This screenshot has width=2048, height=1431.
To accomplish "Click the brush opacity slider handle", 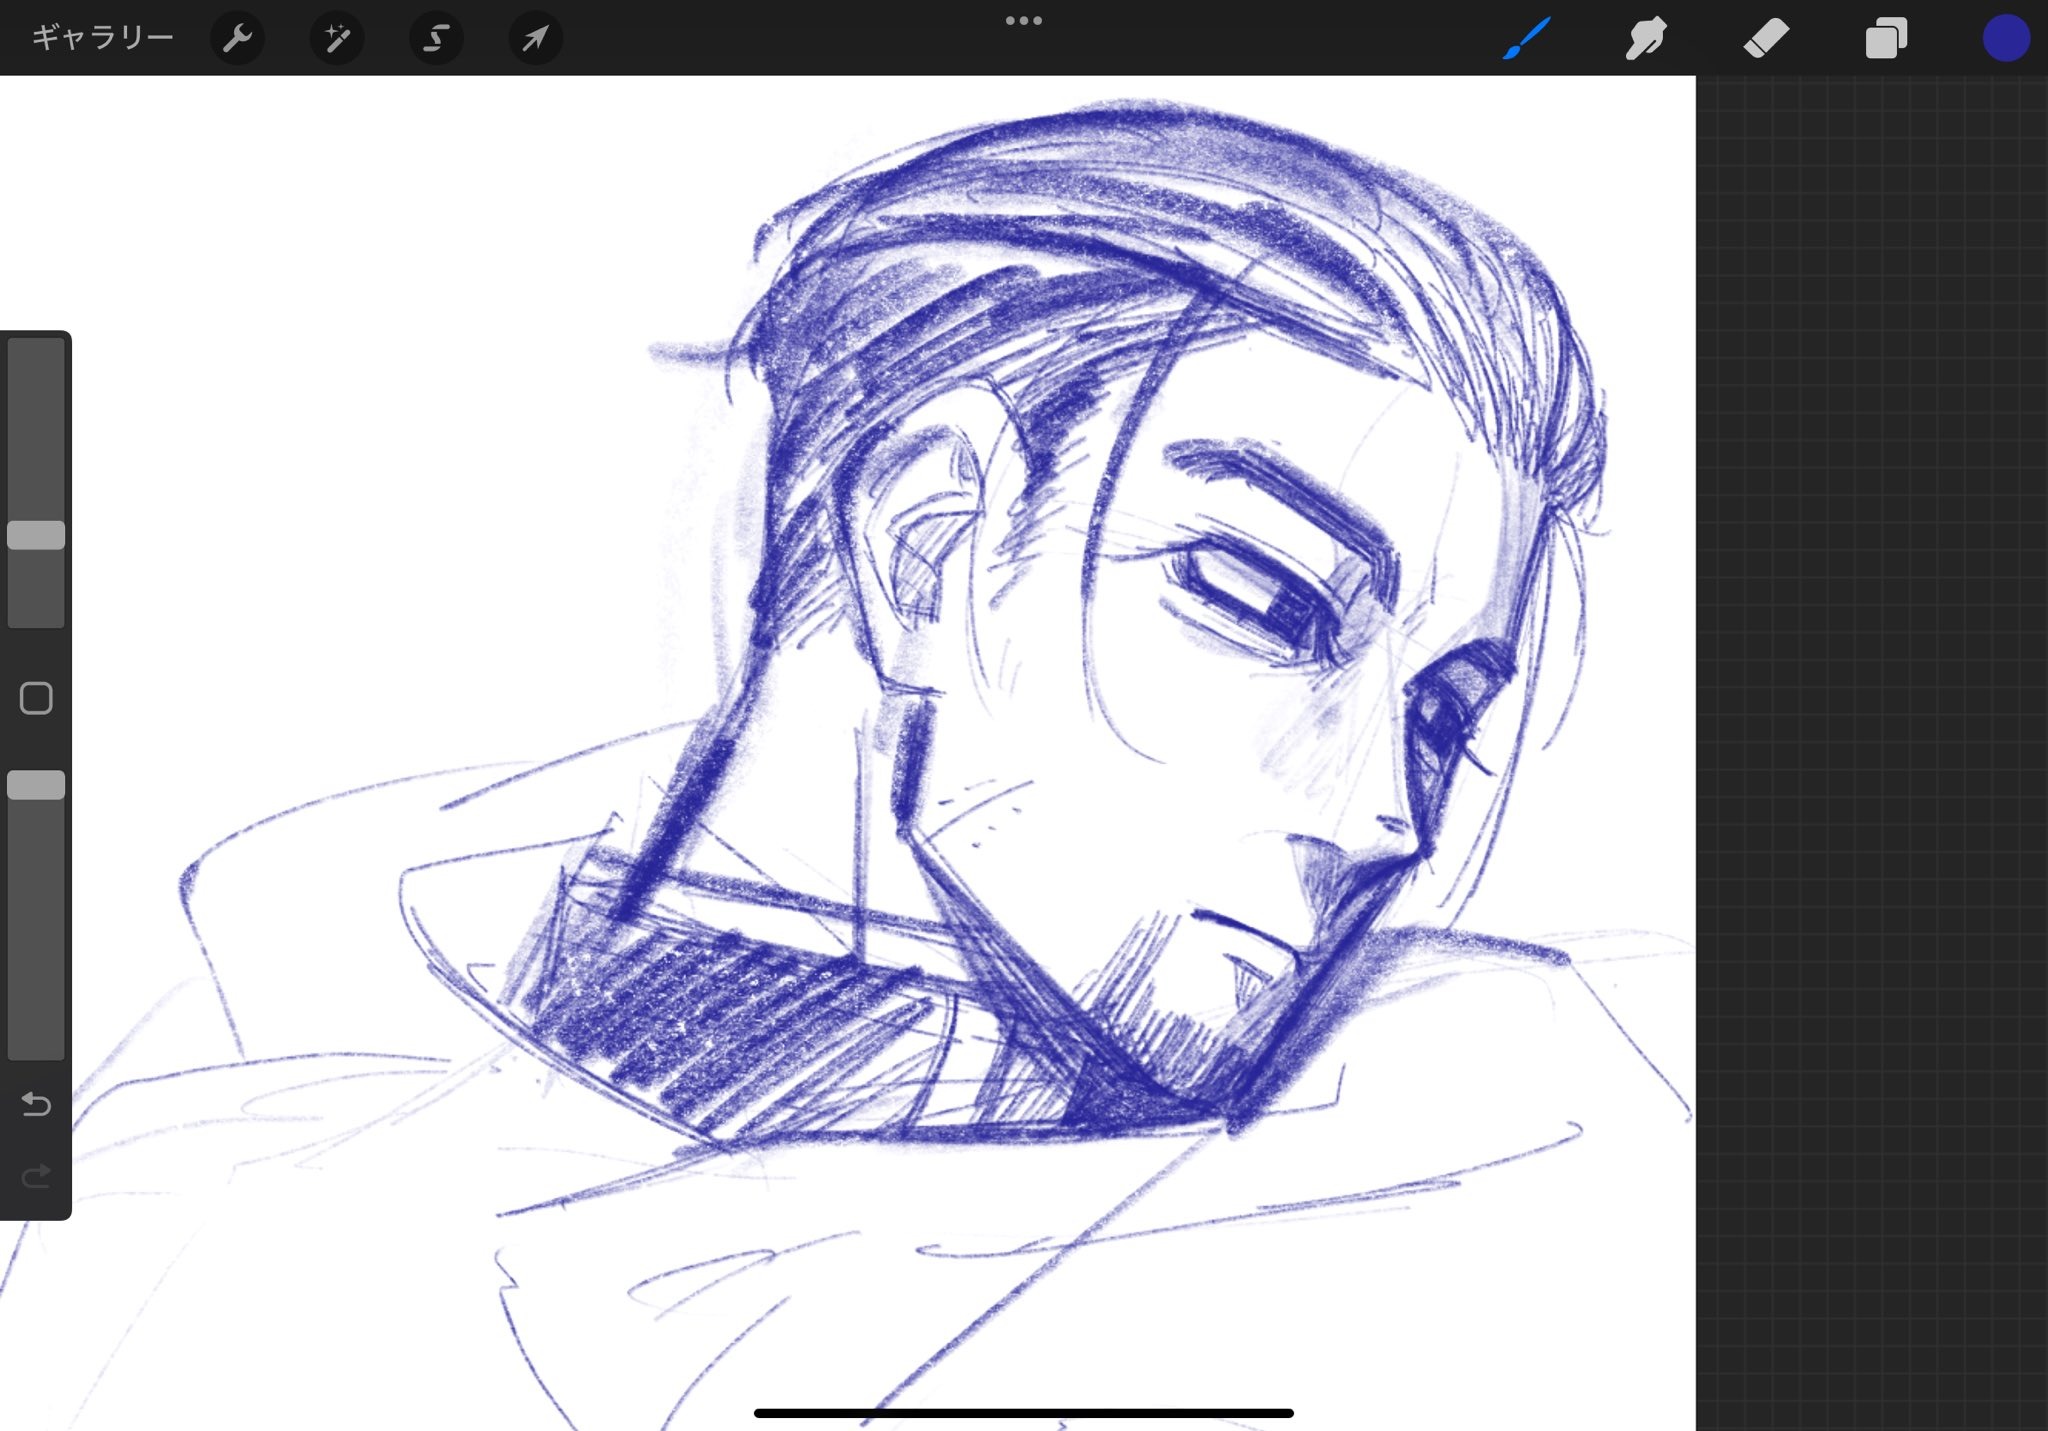I will coord(36,785).
